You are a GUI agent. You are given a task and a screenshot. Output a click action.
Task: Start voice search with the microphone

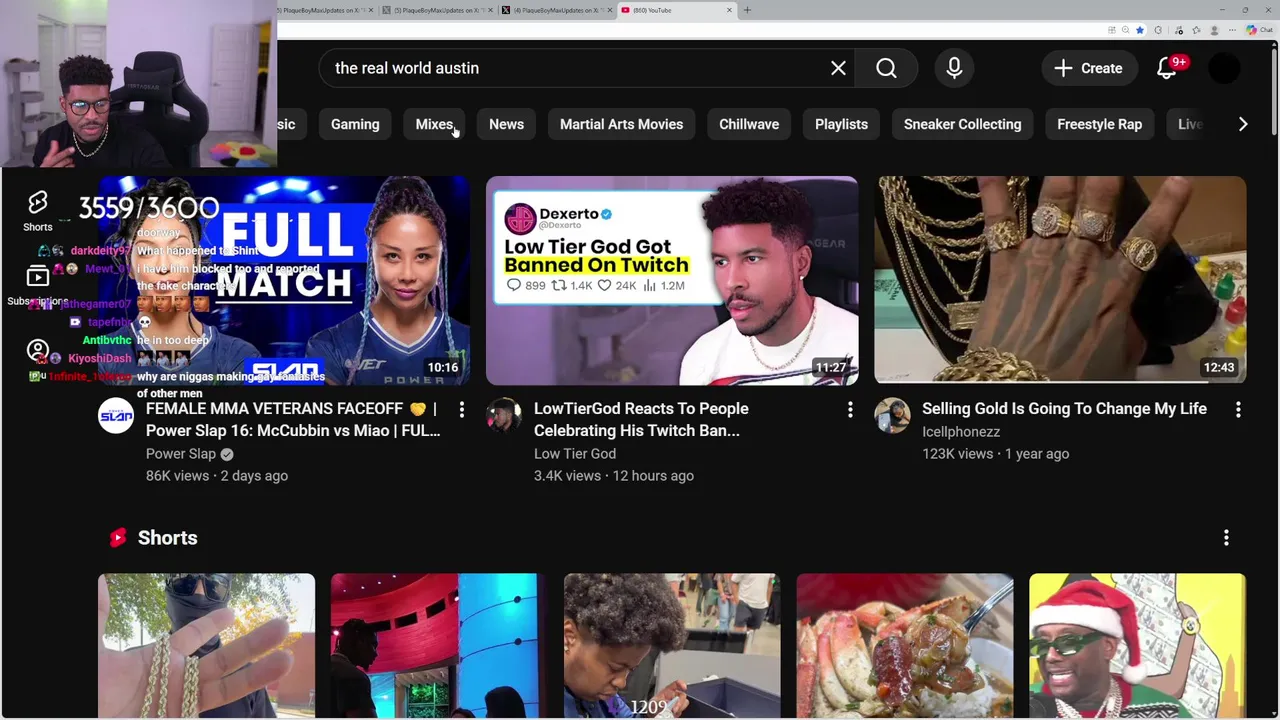pyautogui.click(x=954, y=68)
